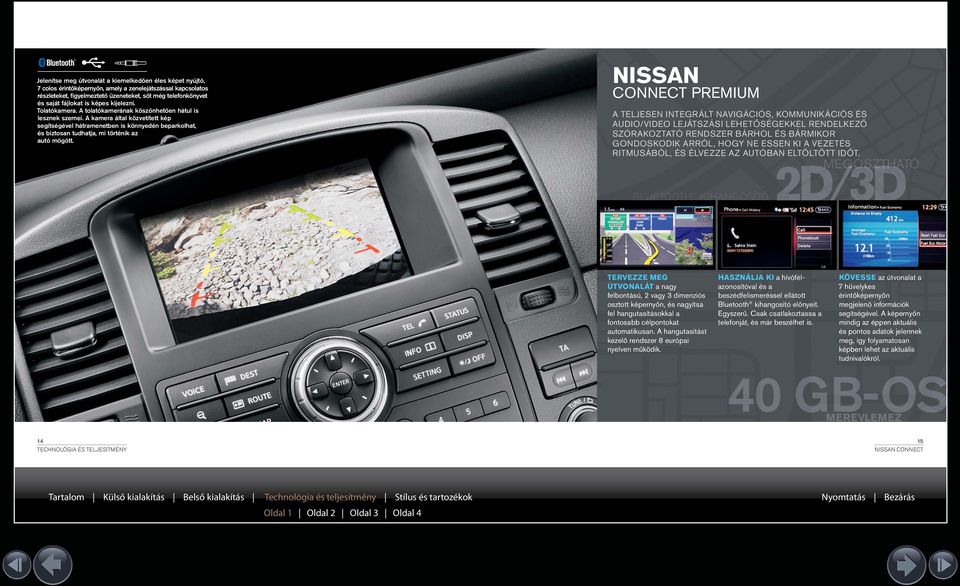Switch to Oldal 1
960x586 pixels.
[278, 513]
